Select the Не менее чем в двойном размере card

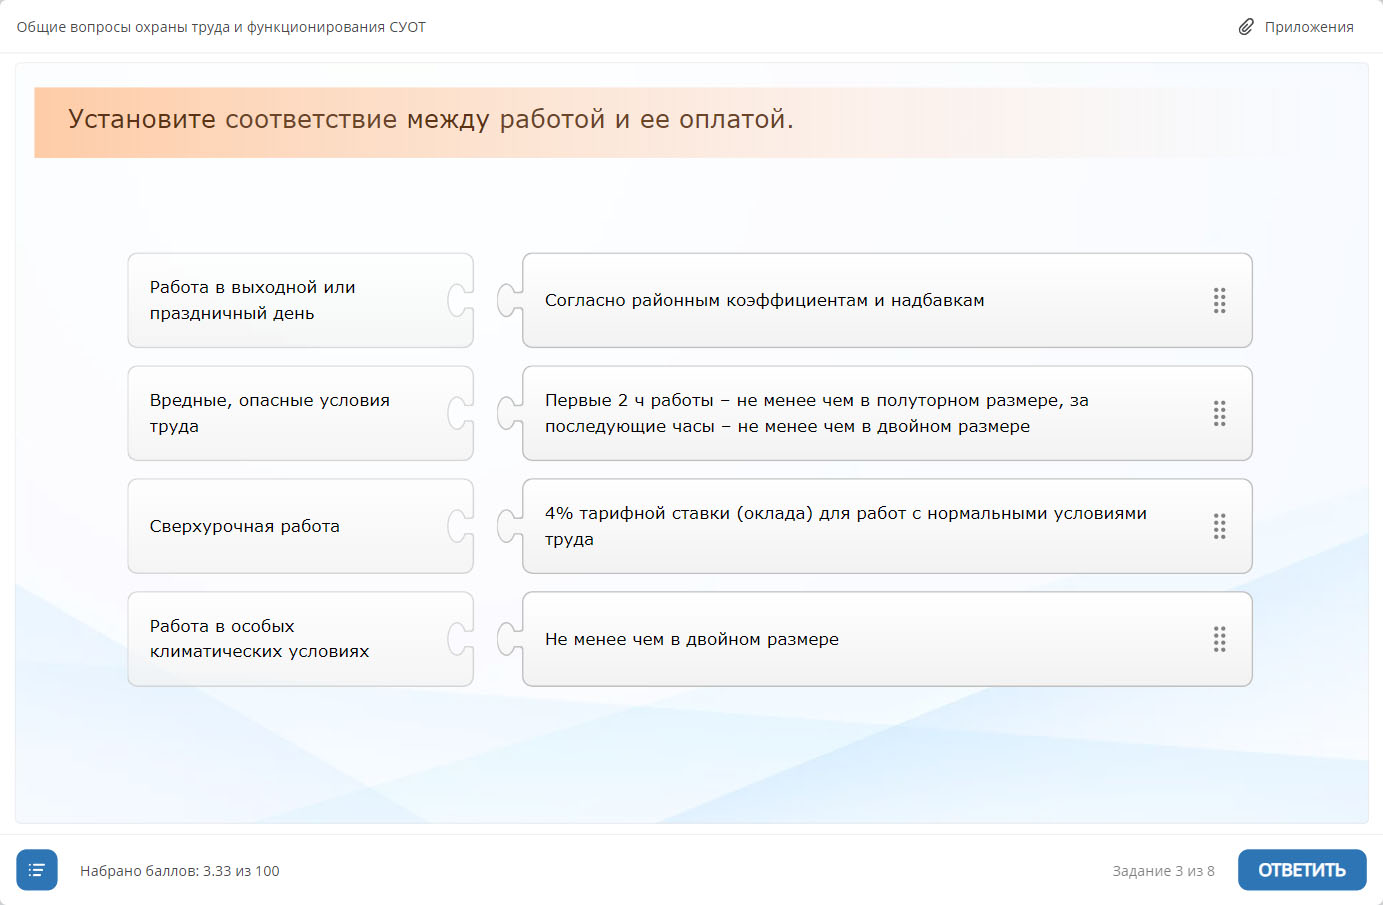860,640
